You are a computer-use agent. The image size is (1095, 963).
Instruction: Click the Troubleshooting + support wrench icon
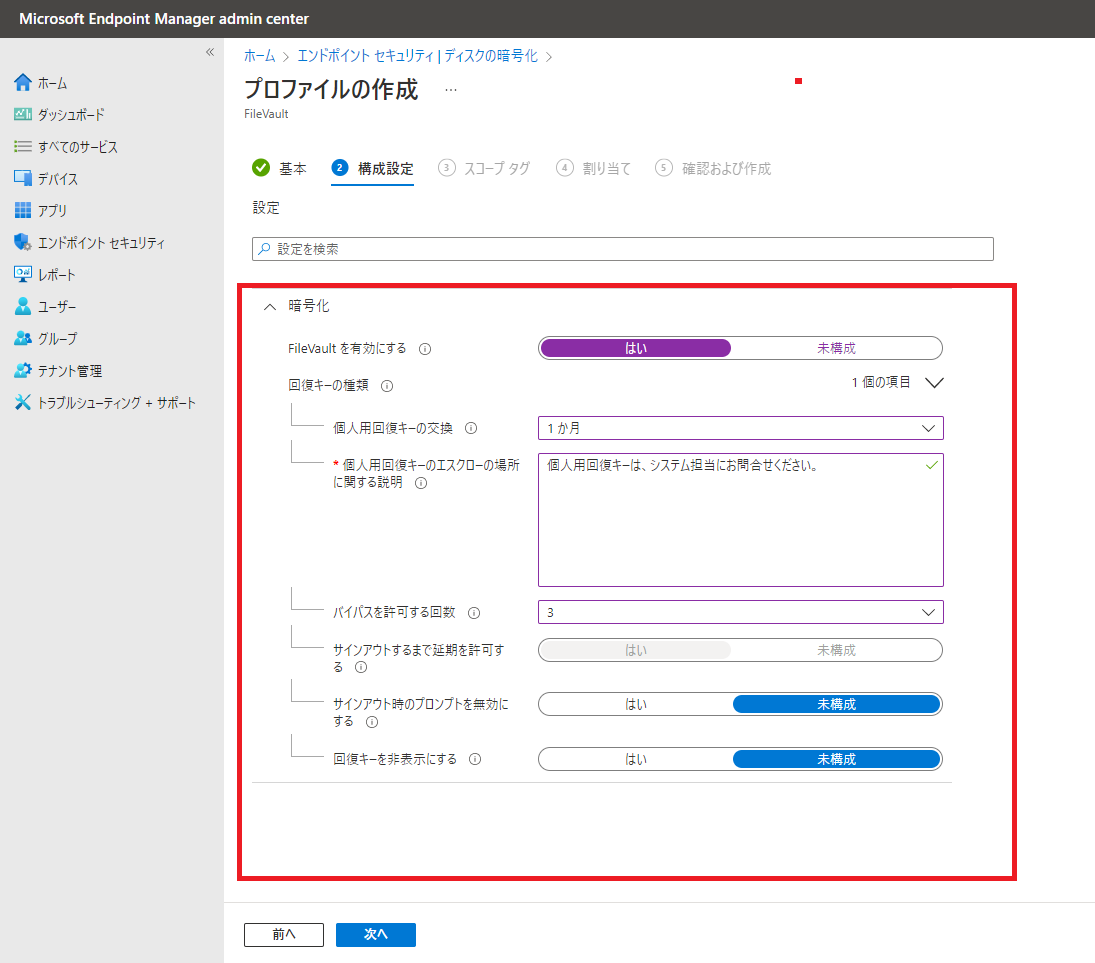pos(22,402)
